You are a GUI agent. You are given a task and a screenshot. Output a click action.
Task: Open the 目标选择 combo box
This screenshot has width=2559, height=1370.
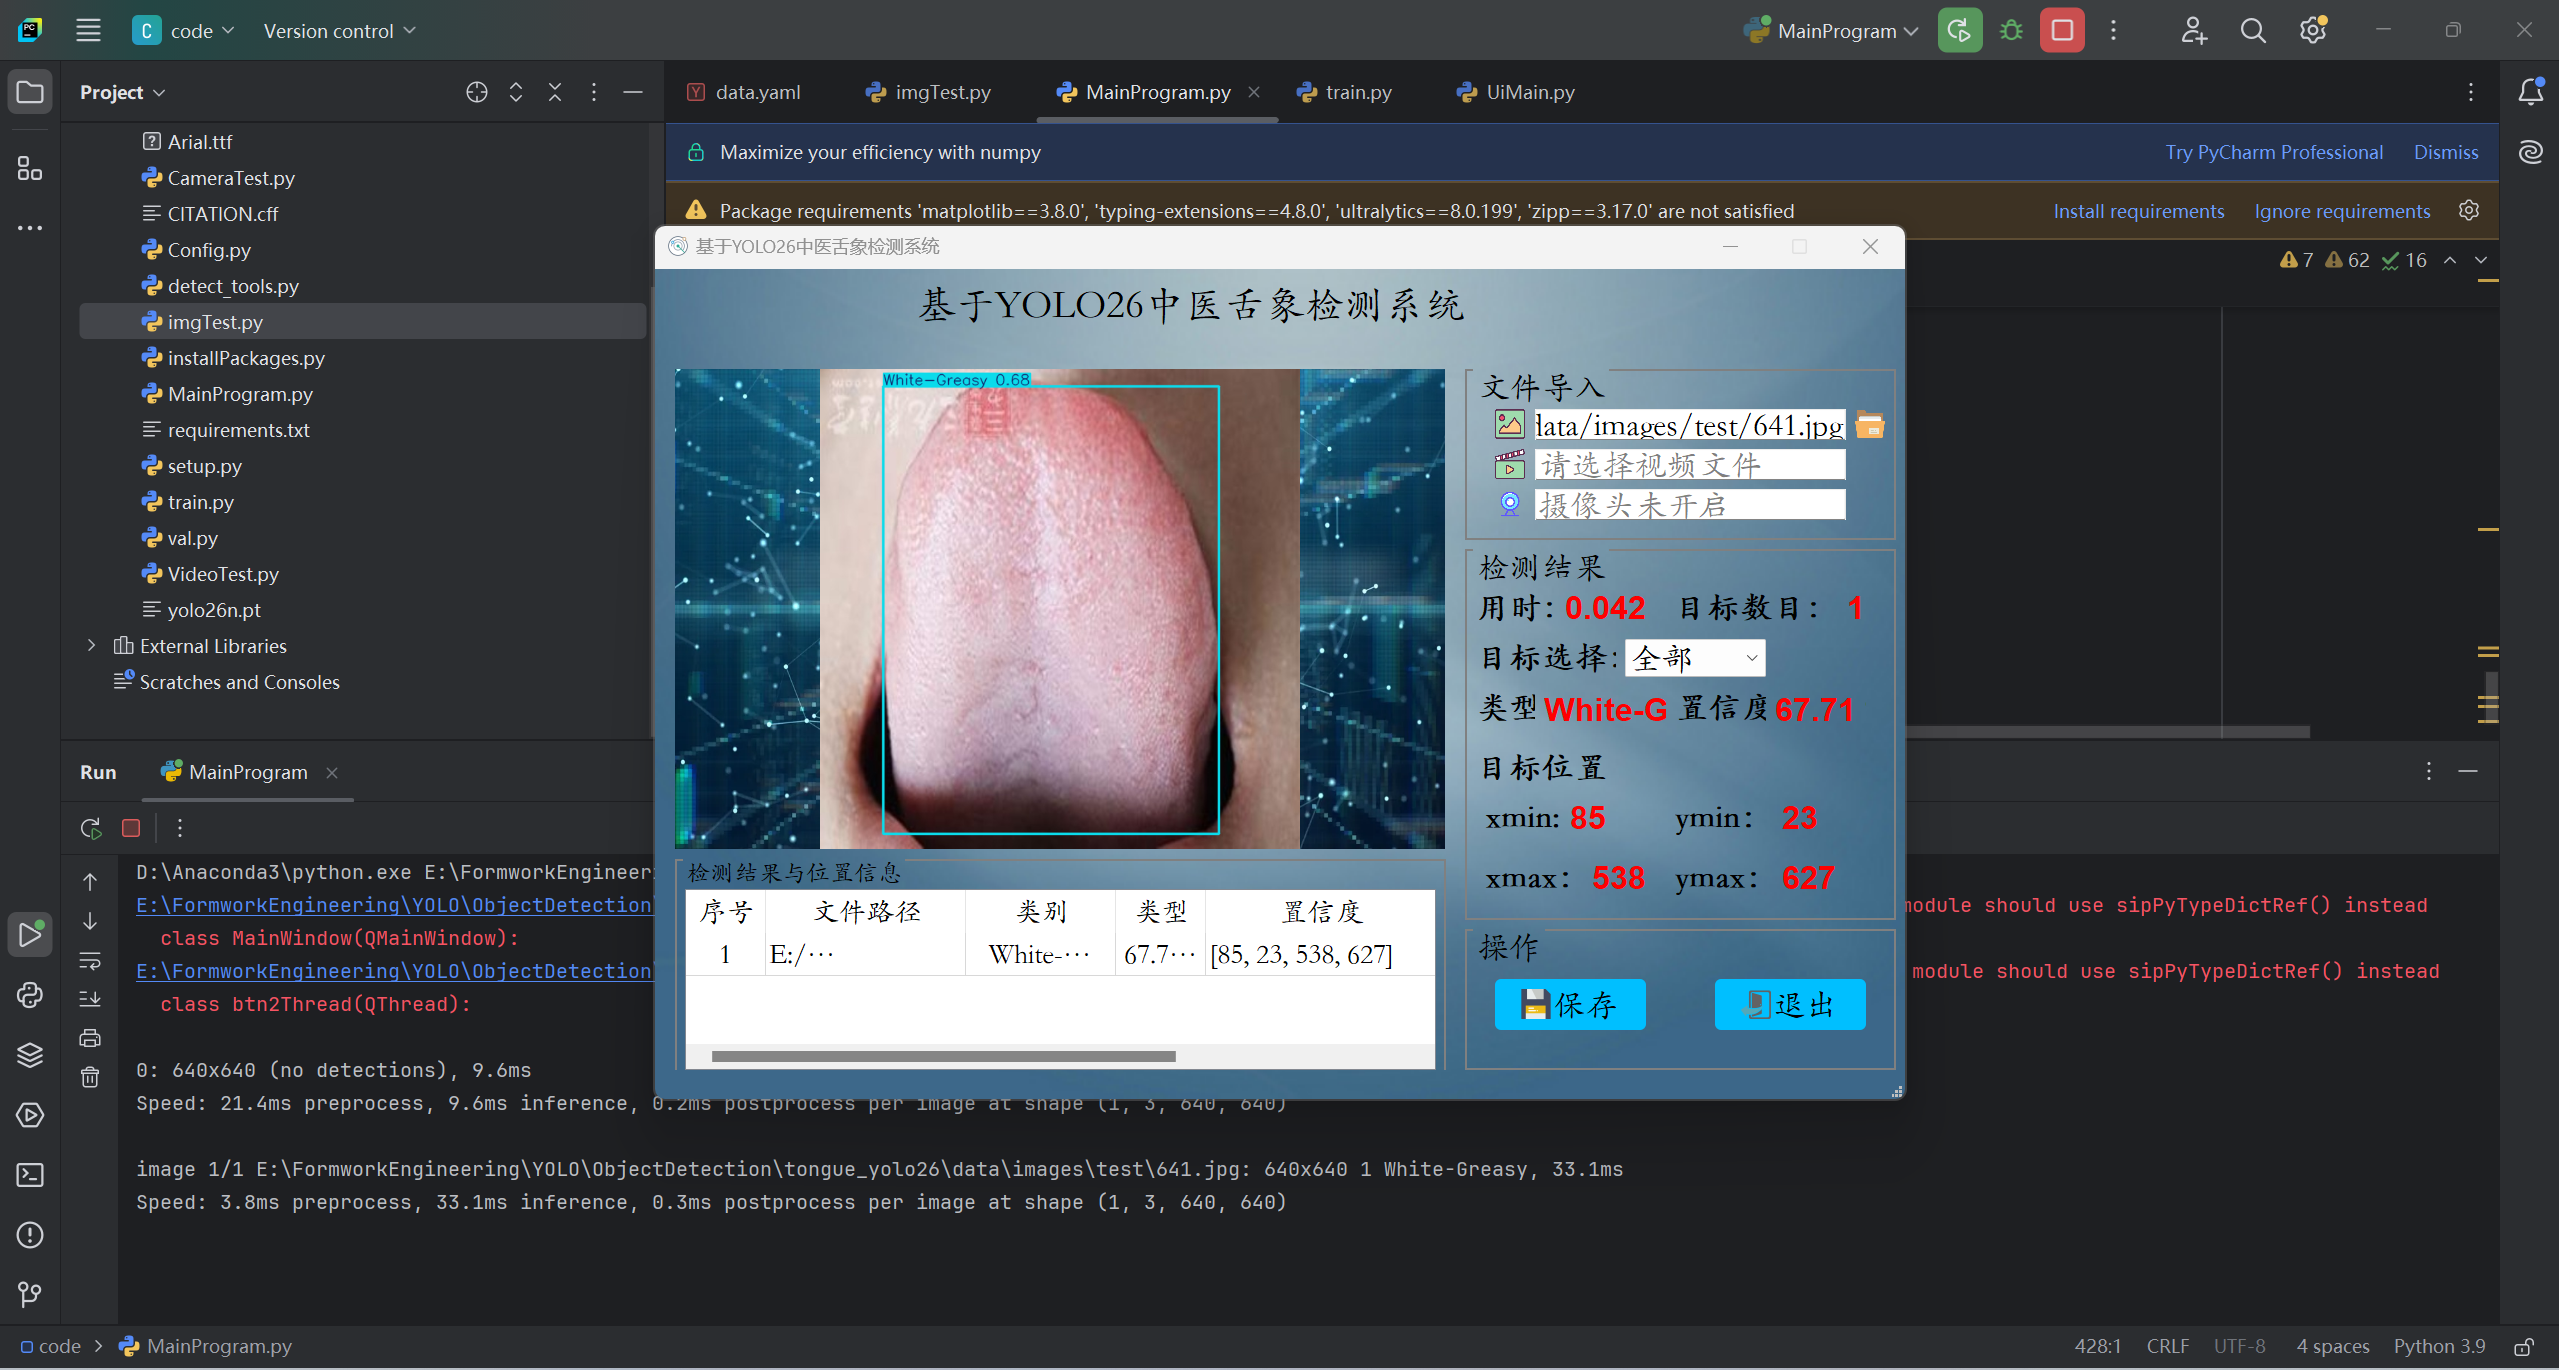[x=1695, y=657]
